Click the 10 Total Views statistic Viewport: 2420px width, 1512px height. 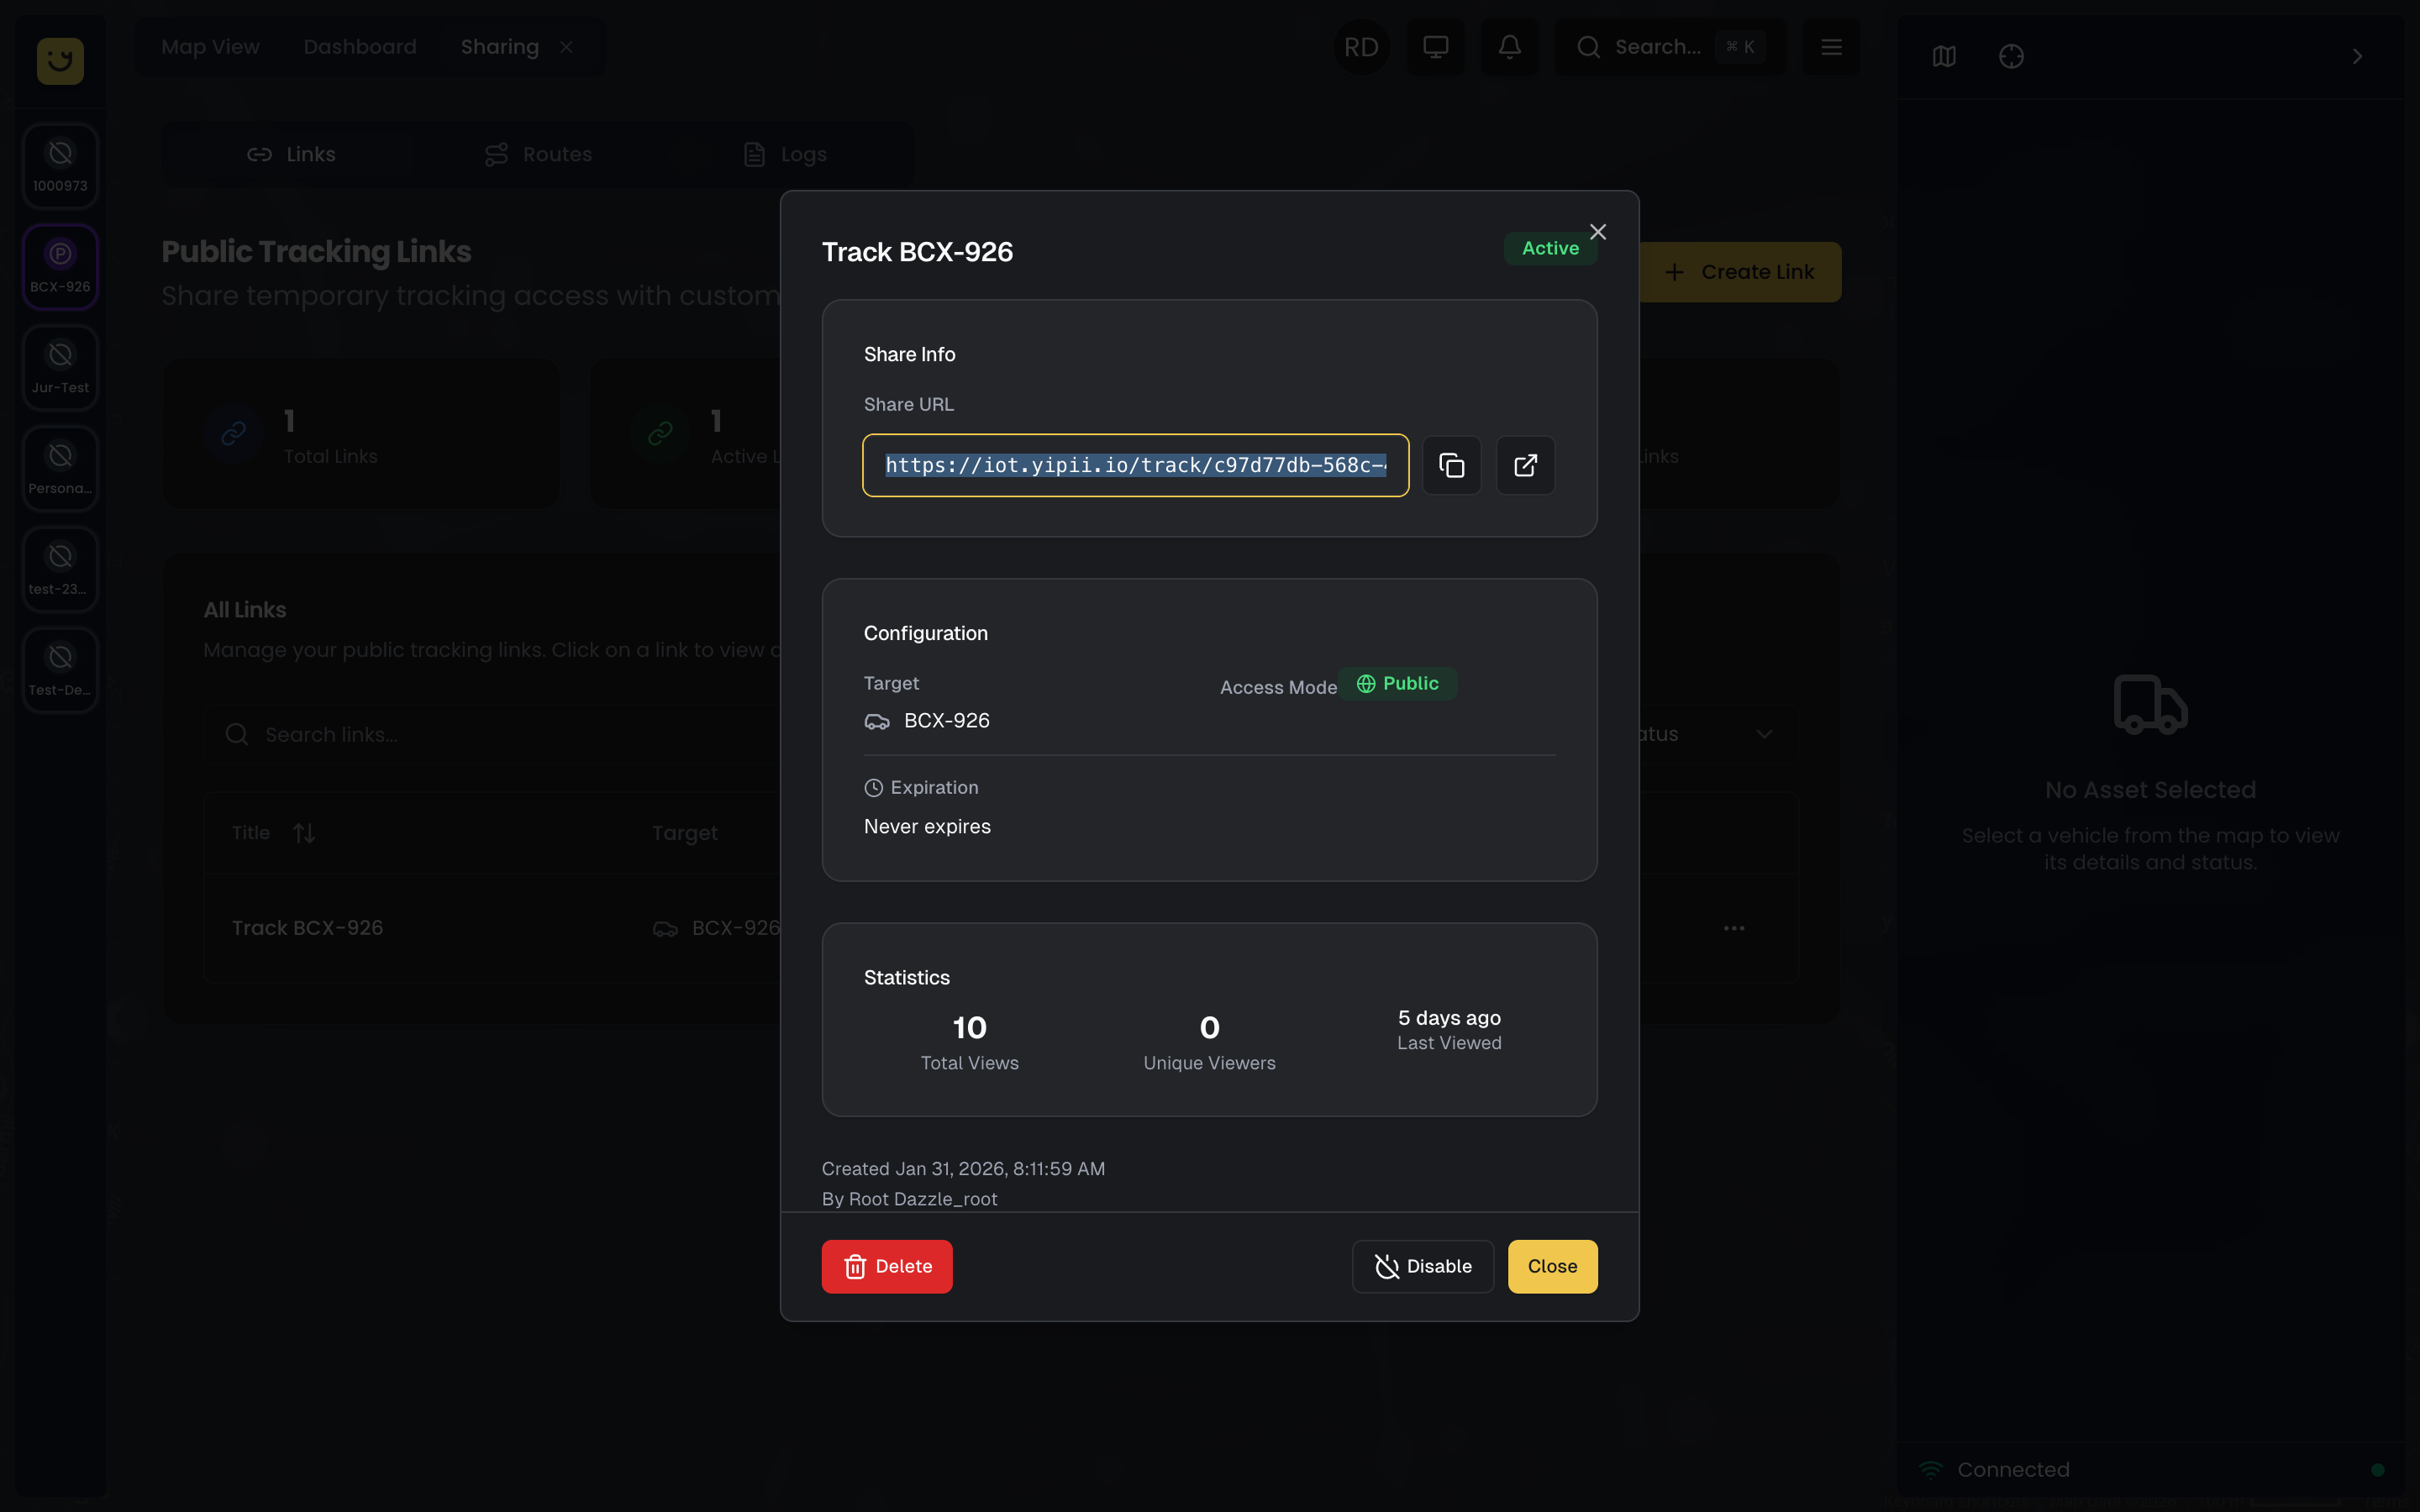point(969,1042)
